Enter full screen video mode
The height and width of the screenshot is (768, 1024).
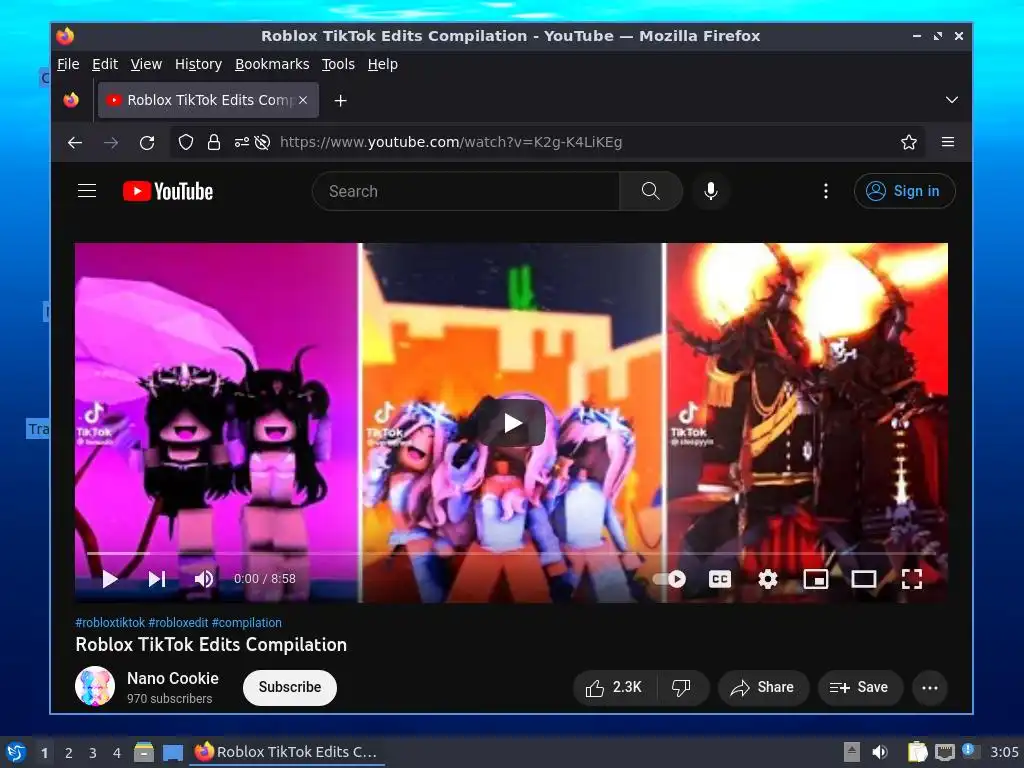click(x=912, y=579)
